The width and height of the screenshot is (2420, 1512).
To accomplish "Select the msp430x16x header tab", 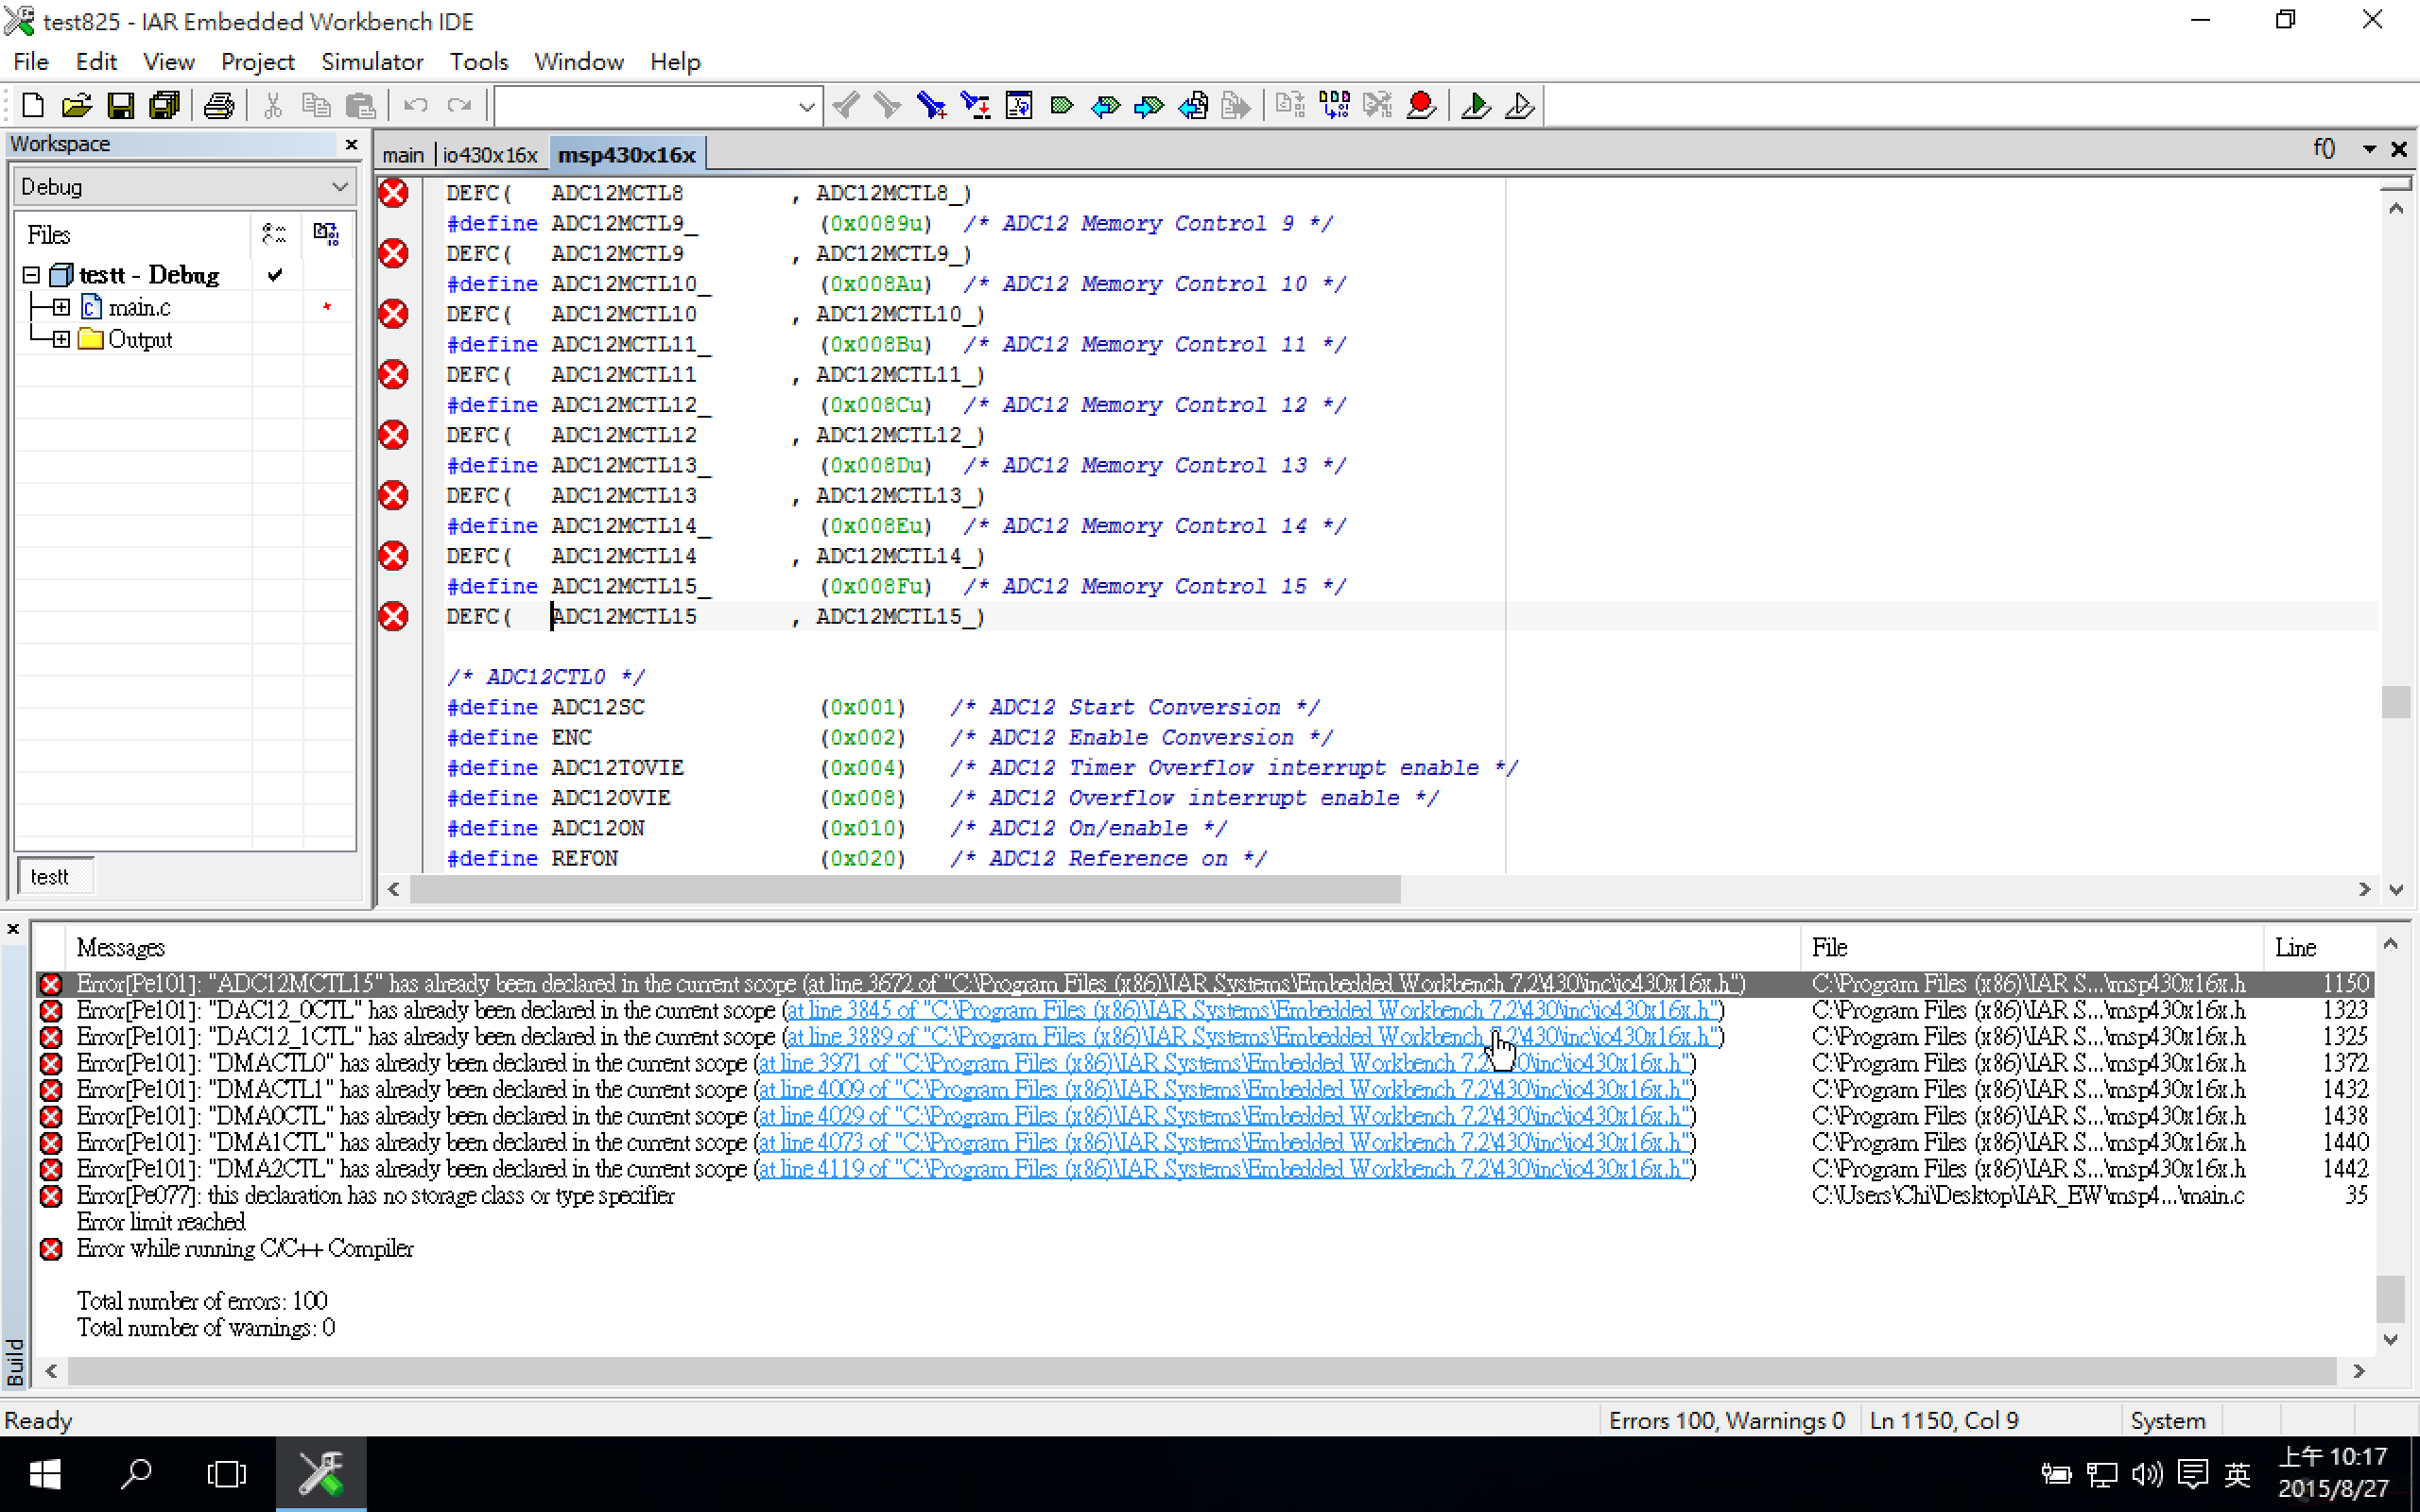I will point(626,155).
